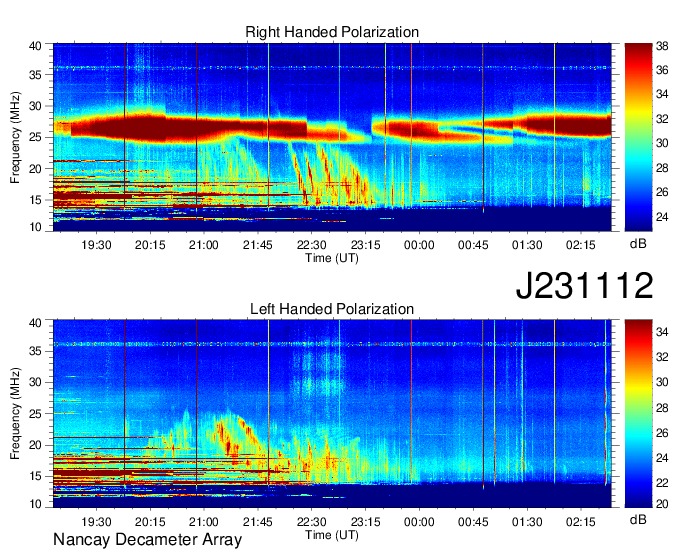Click the dB unit label under Right Handed colorbar
680x552 pixels.
point(638,244)
